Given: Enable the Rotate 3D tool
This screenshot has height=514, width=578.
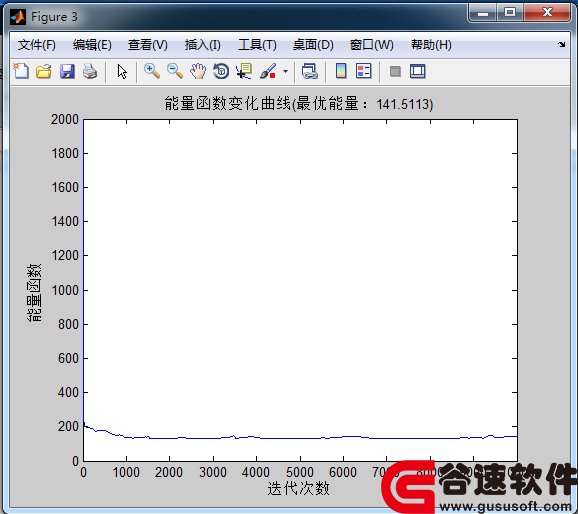Looking at the screenshot, I should pos(221,71).
